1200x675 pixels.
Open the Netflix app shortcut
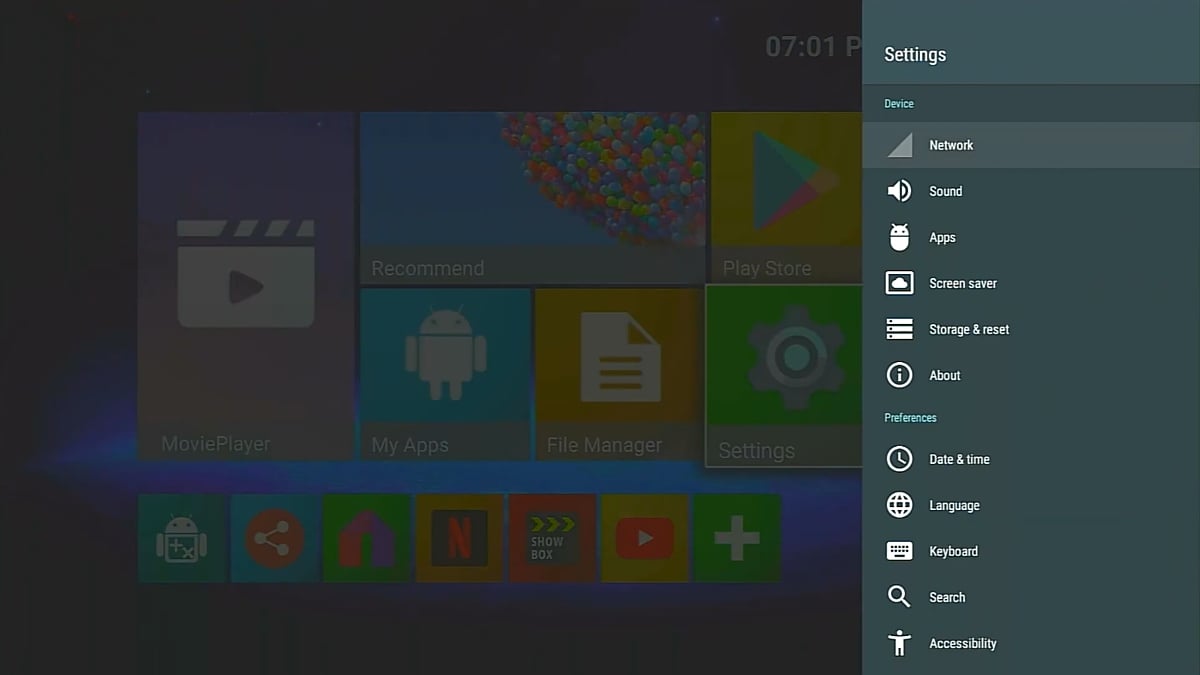pyautogui.click(x=459, y=538)
